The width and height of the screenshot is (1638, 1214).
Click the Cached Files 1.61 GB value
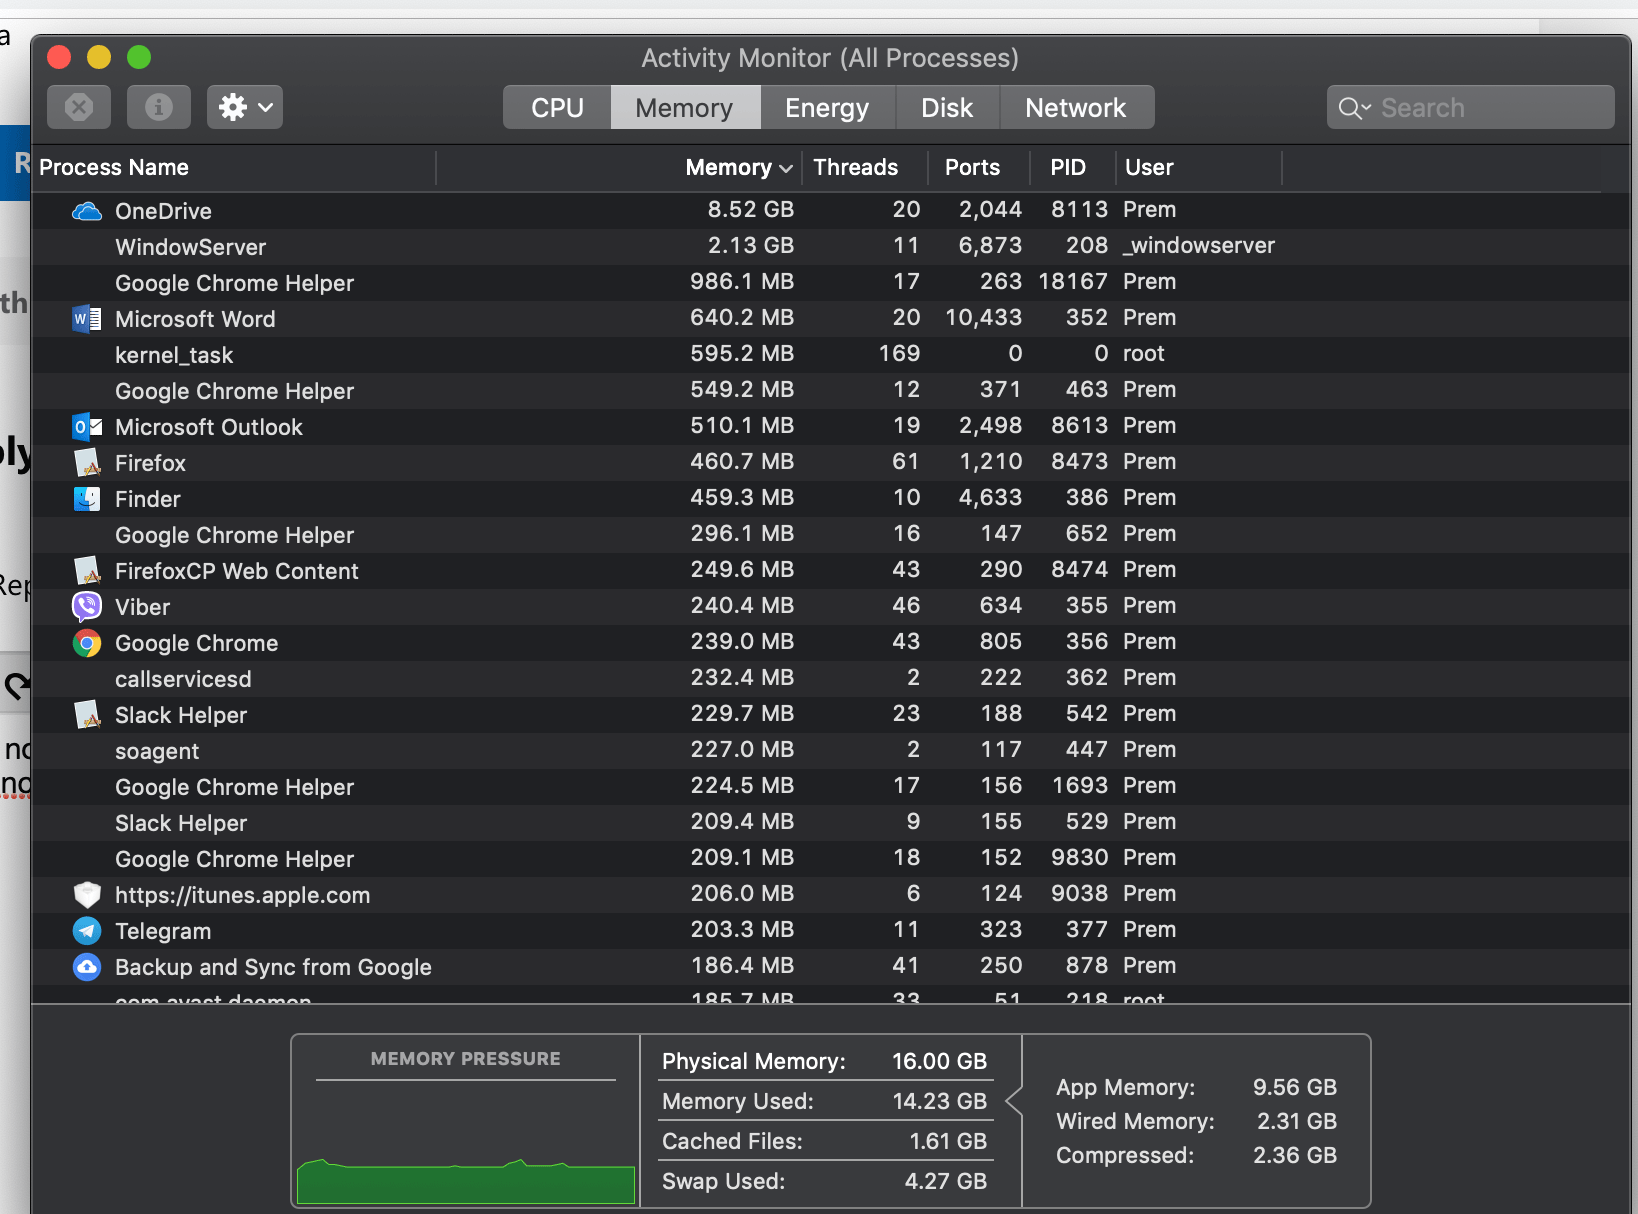(948, 1141)
